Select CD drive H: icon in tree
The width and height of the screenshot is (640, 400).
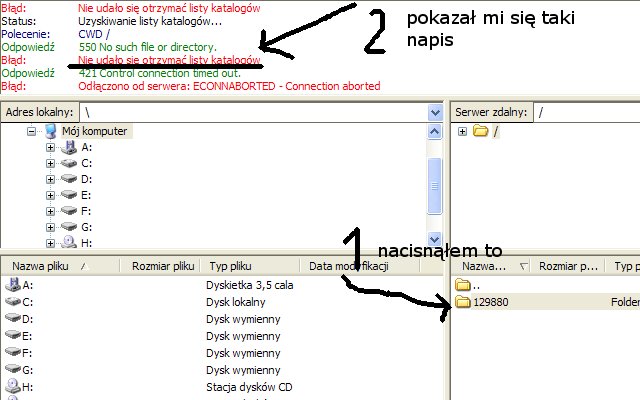(x=69, y=242)
